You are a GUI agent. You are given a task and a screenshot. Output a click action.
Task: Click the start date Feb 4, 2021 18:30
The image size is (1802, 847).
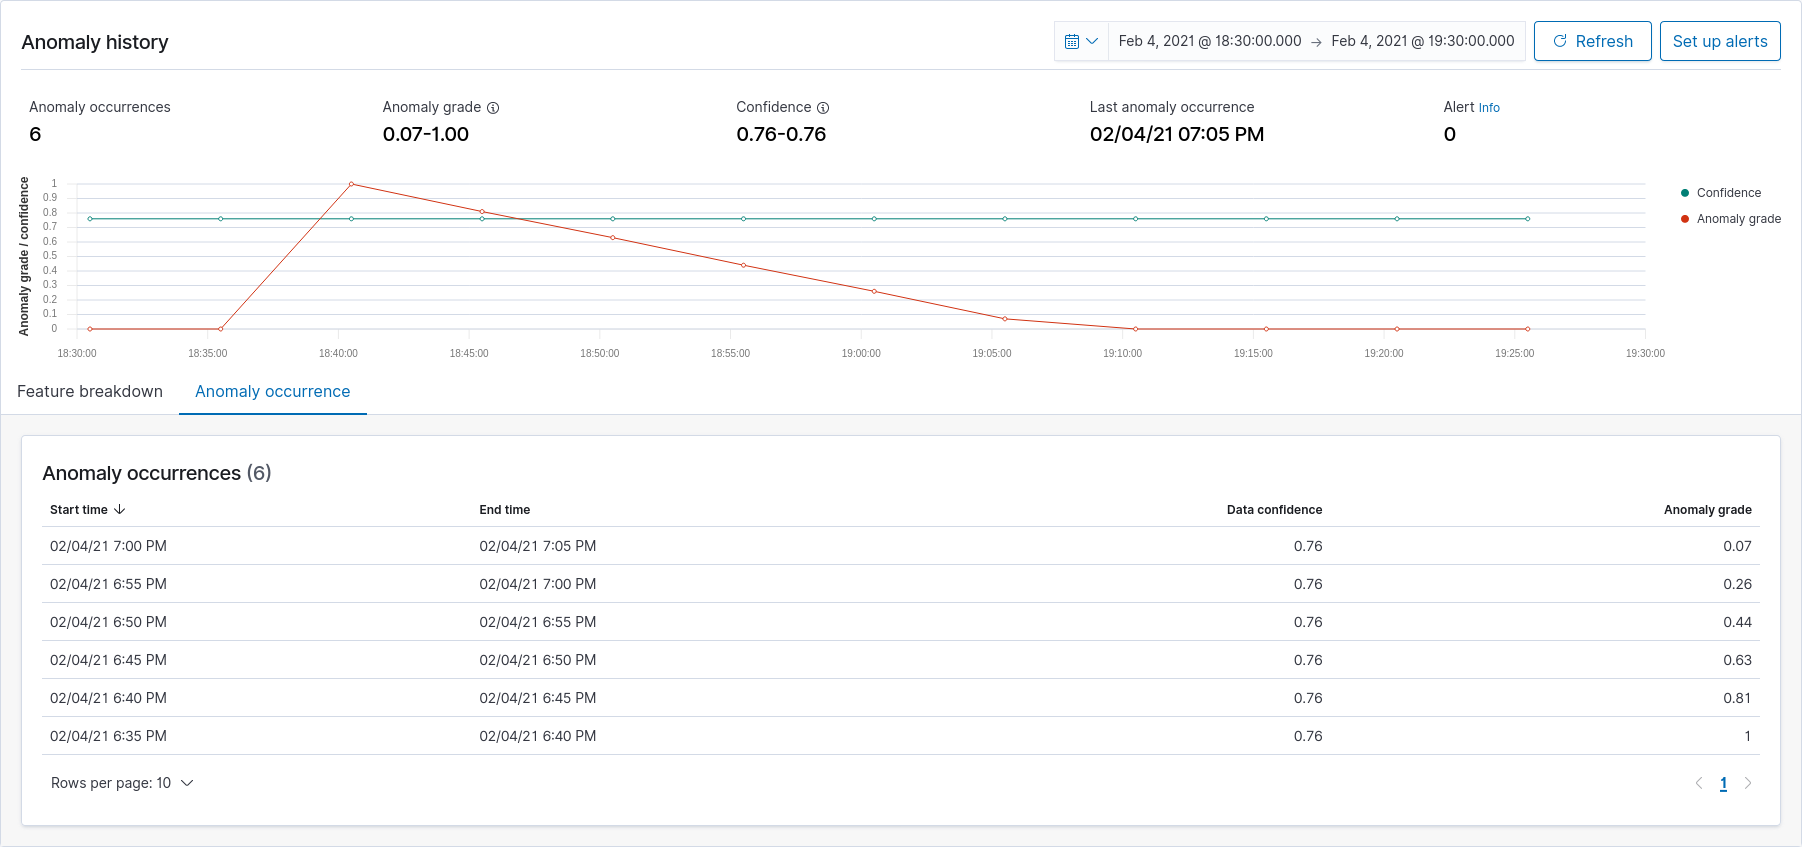click(1210, 41)
